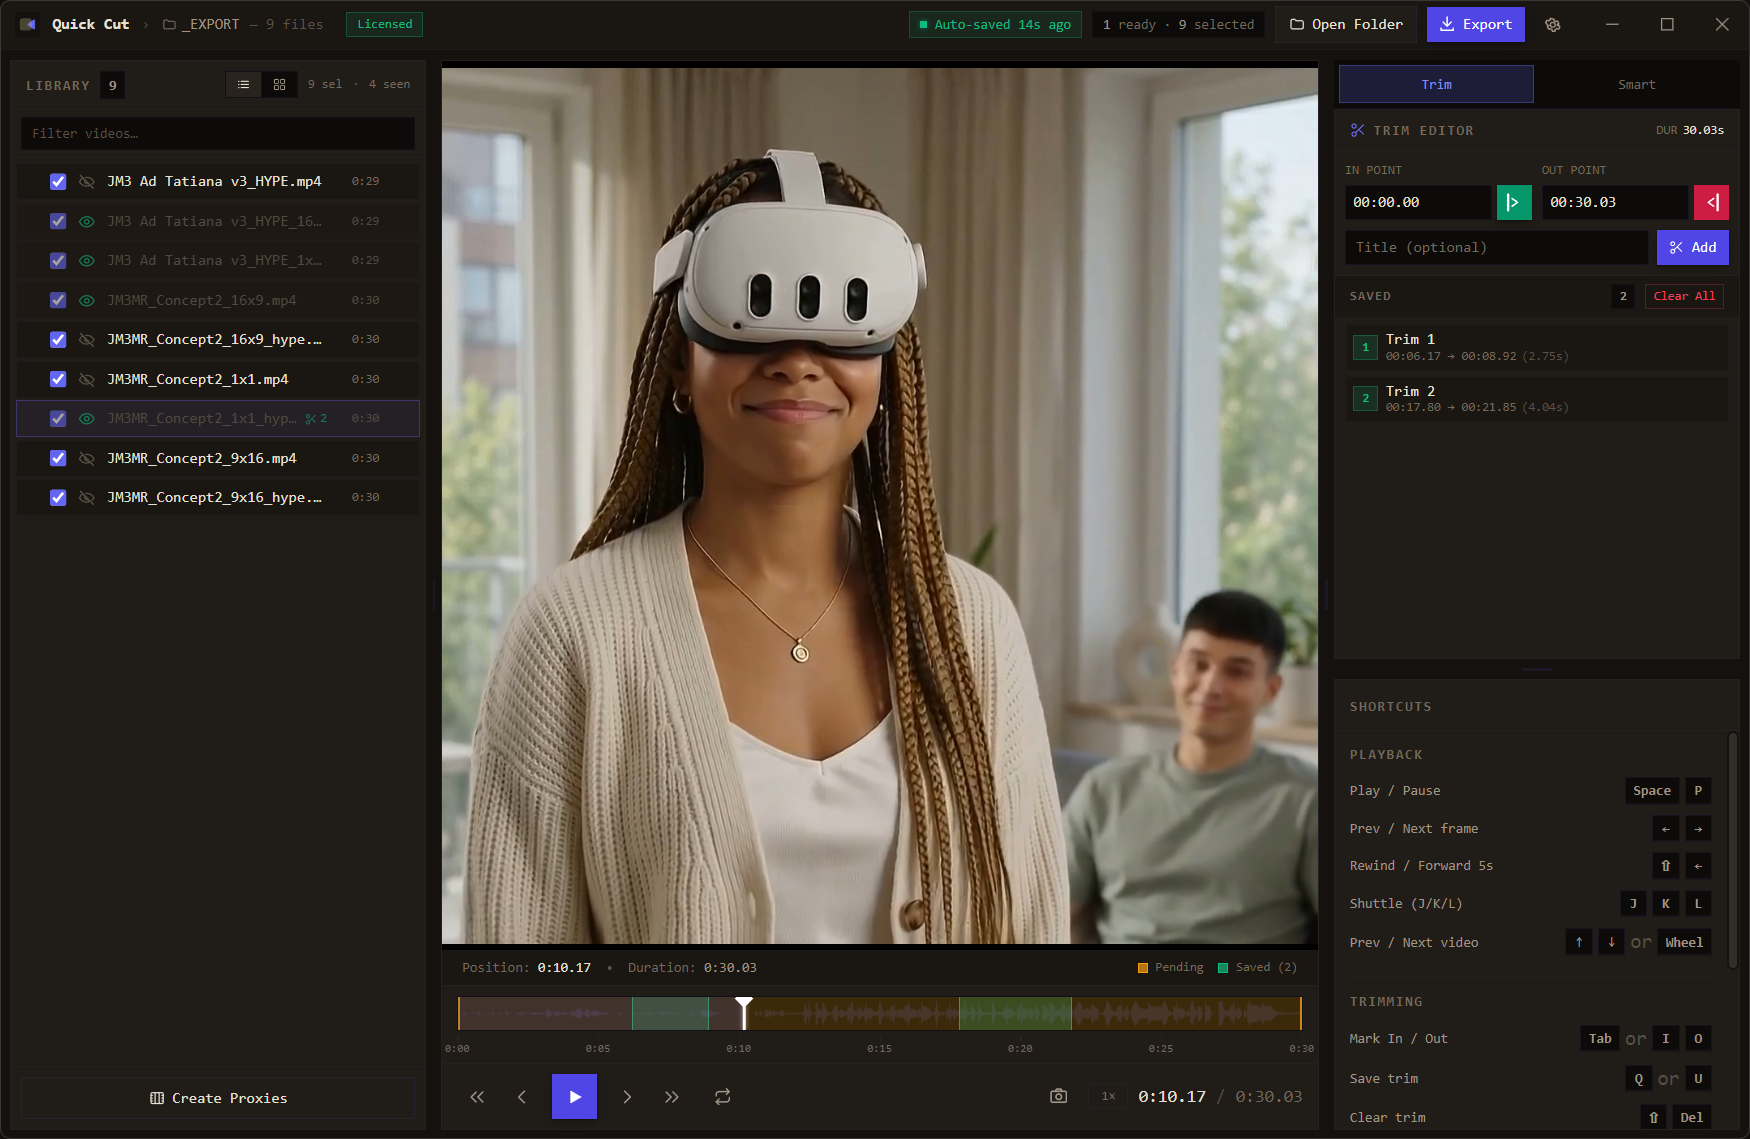This screenshot has width=1750, height=1139.
Task: Select JM3MR_Concept2_9x16.mp4 file name
Action: pos(202,458)
